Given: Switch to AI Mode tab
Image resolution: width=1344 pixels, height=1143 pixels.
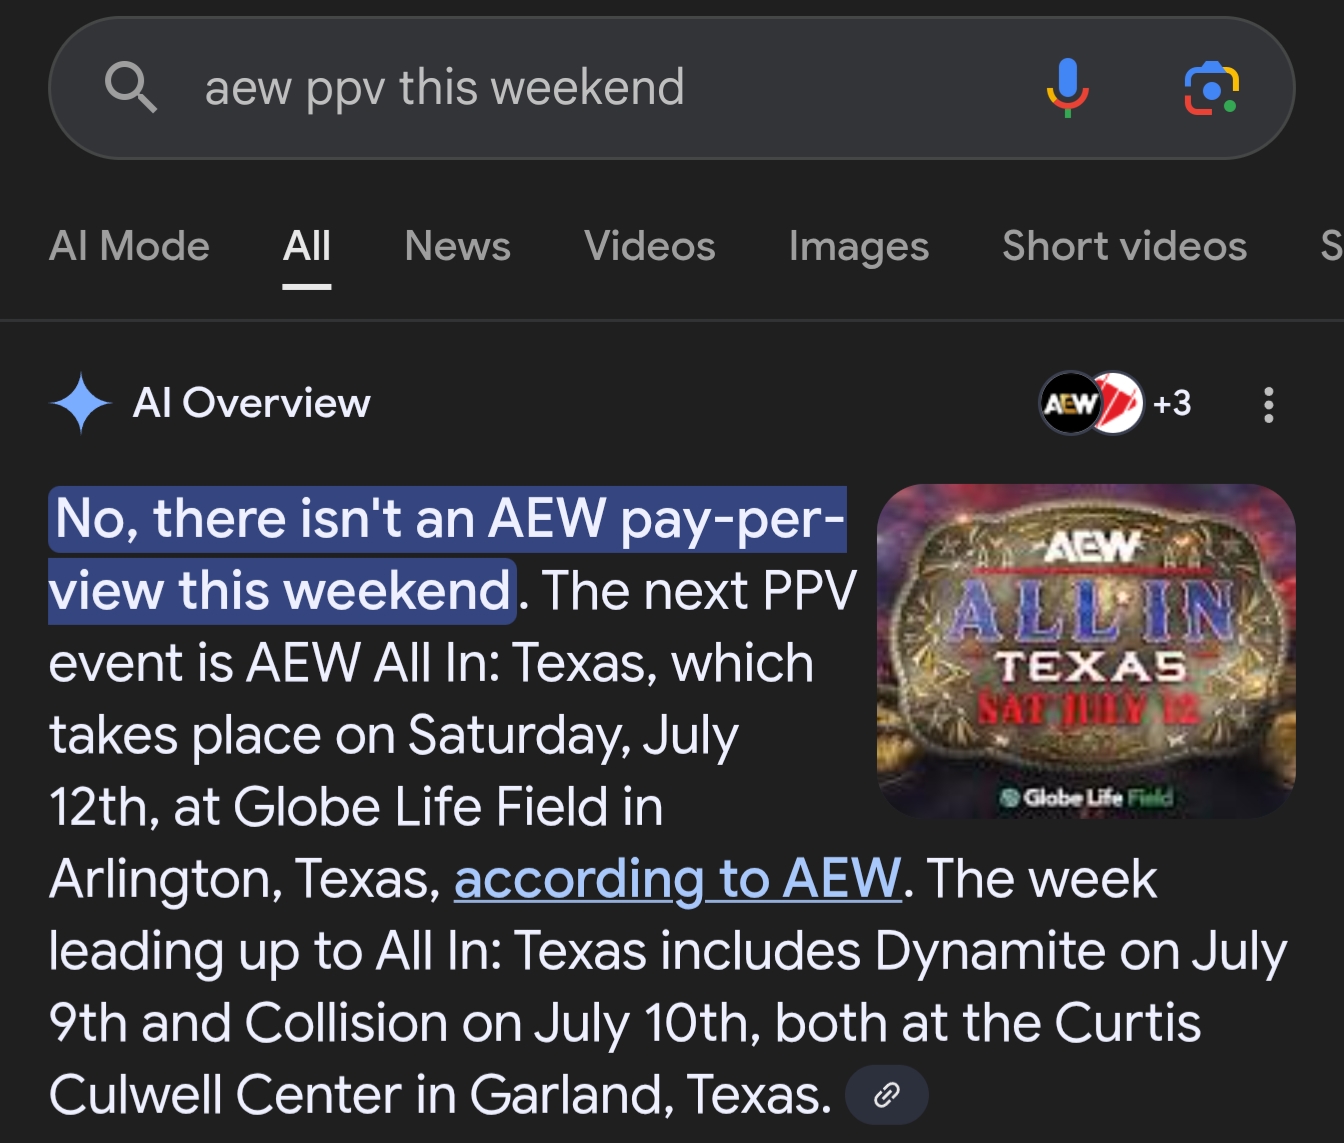Looking at the screenshot, I should point(129,246).
